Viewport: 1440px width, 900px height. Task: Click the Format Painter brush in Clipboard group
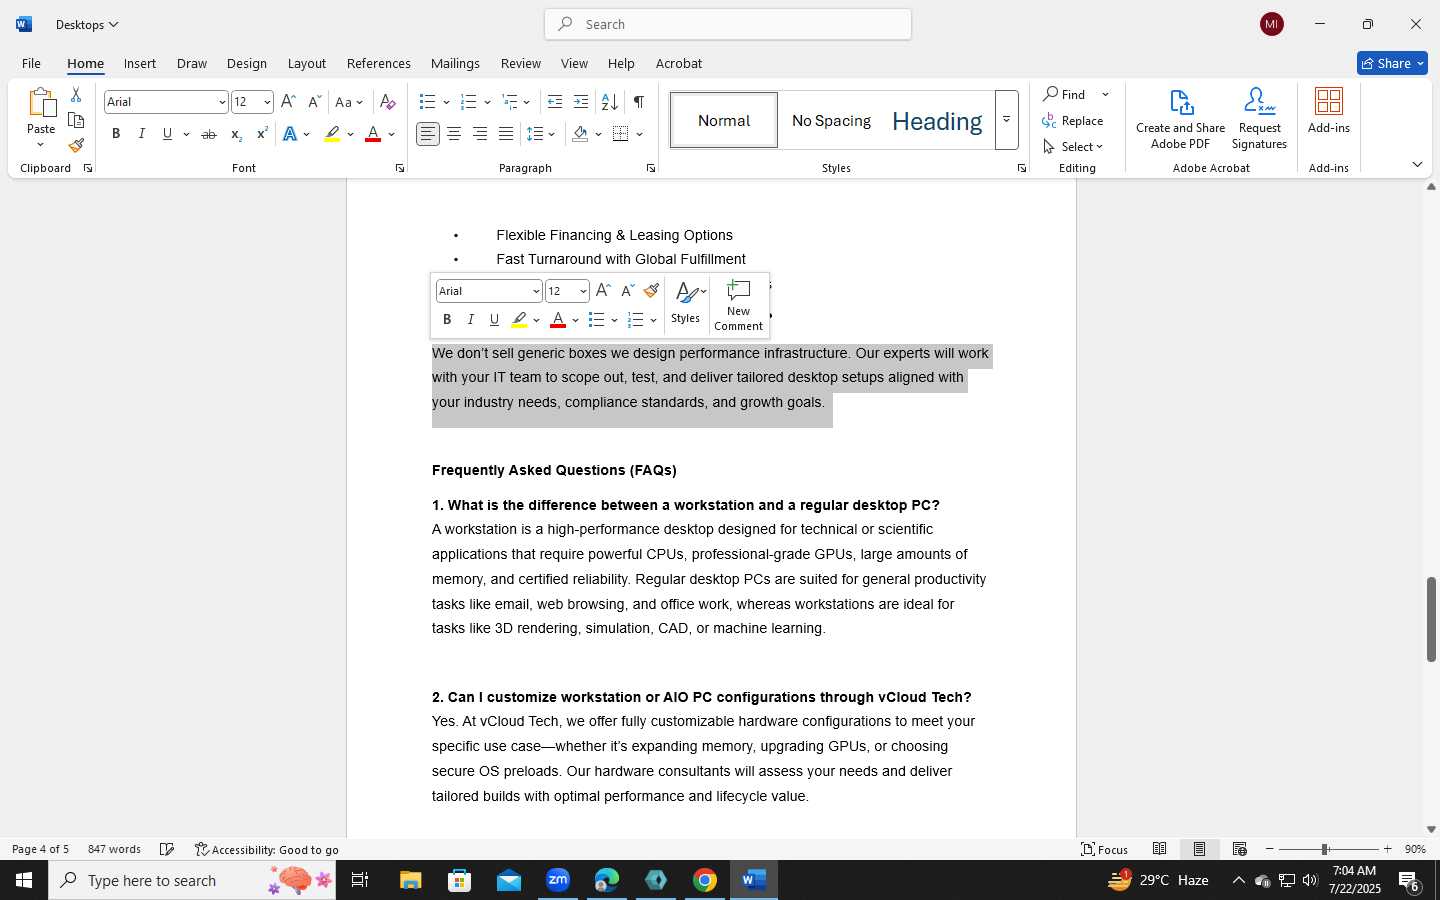(76, 145)
